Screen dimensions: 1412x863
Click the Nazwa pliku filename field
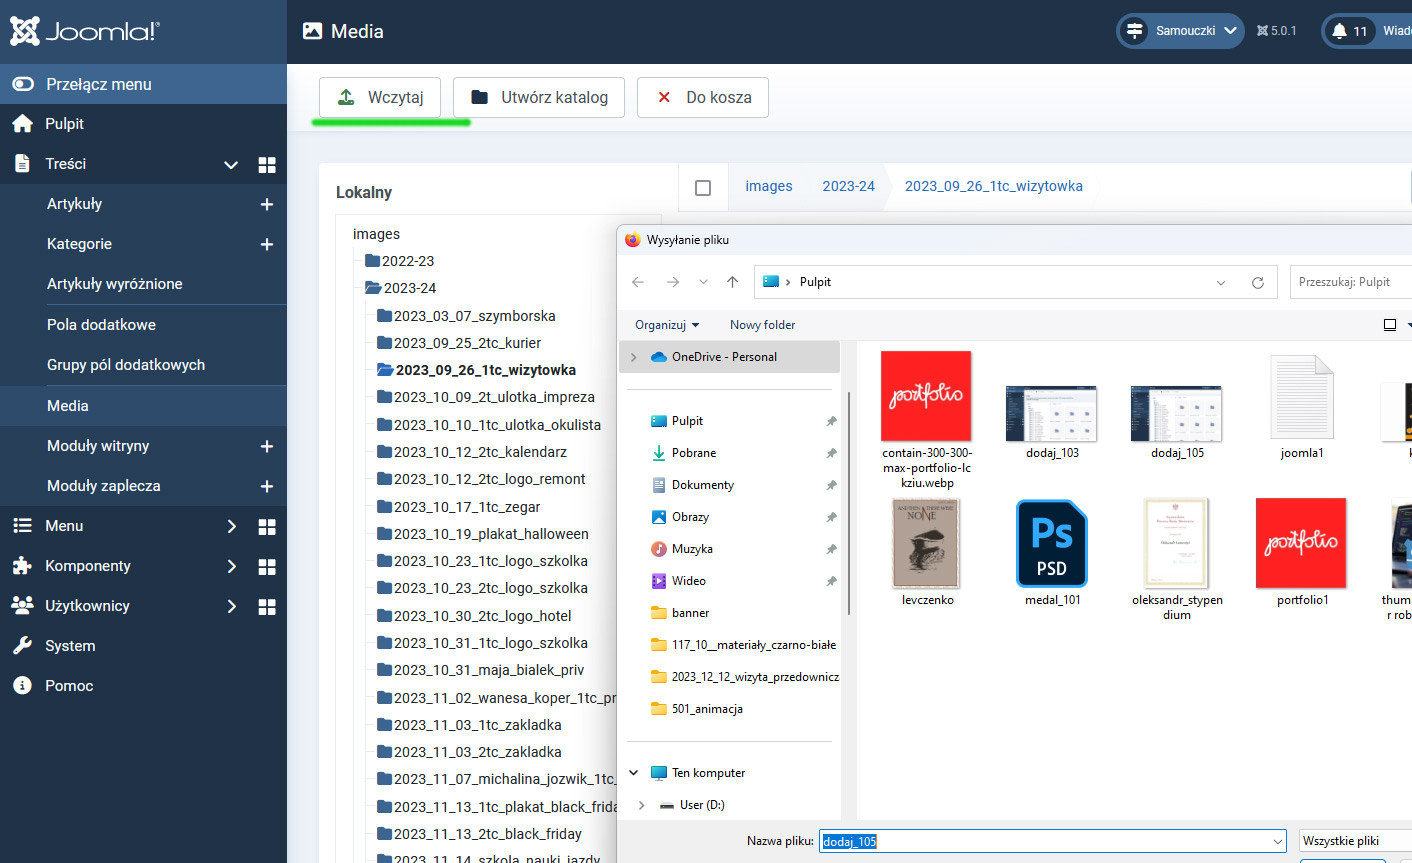pyautogui.click(x=1052, y=841)
